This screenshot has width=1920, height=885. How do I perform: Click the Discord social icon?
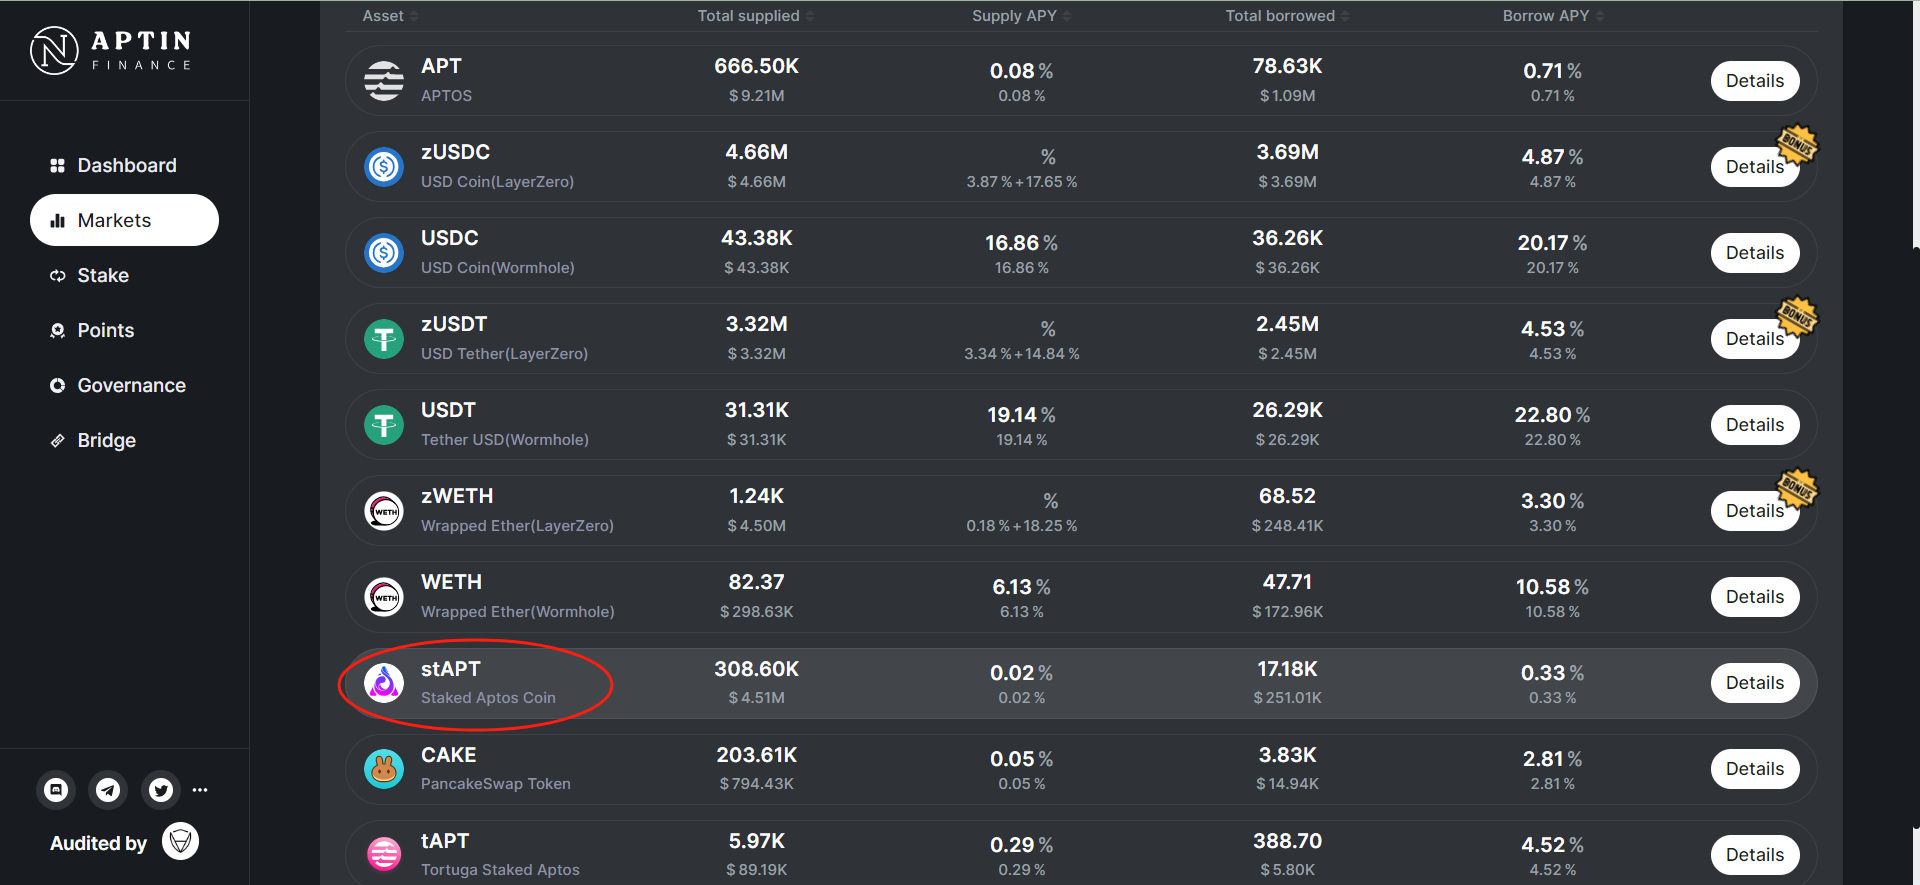pos(56,790)
